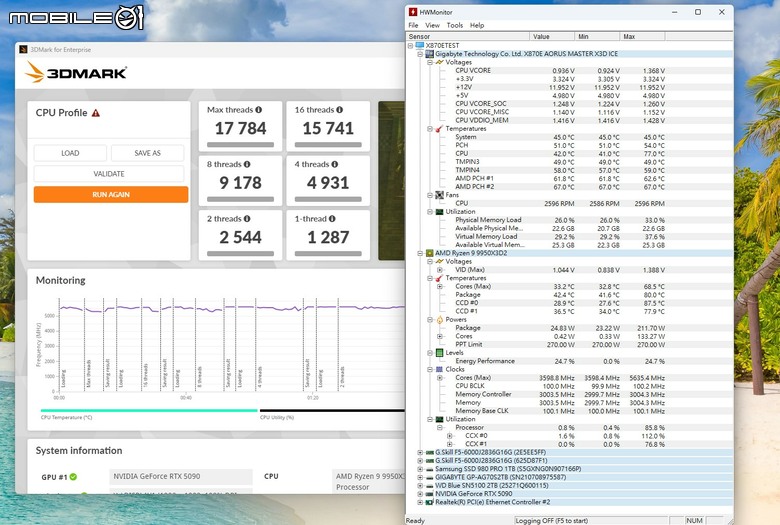Click the Max column header
The height and width of the screenshot is (525, 780).
[642, 36]
